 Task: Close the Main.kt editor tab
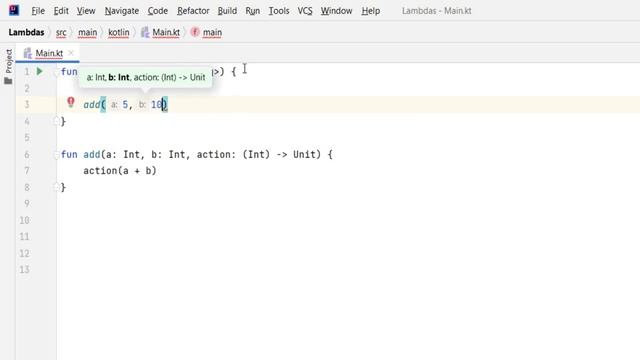pyautogui.click(x=71, y=53)
